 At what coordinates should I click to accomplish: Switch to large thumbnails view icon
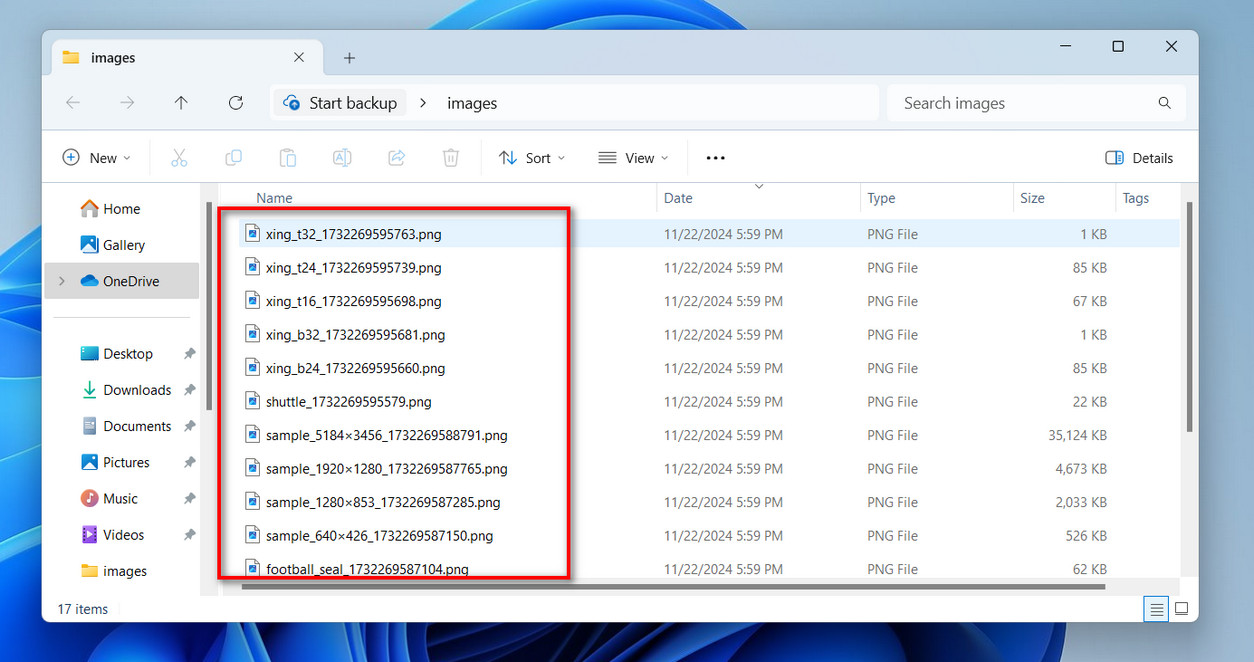(1181, 608)
